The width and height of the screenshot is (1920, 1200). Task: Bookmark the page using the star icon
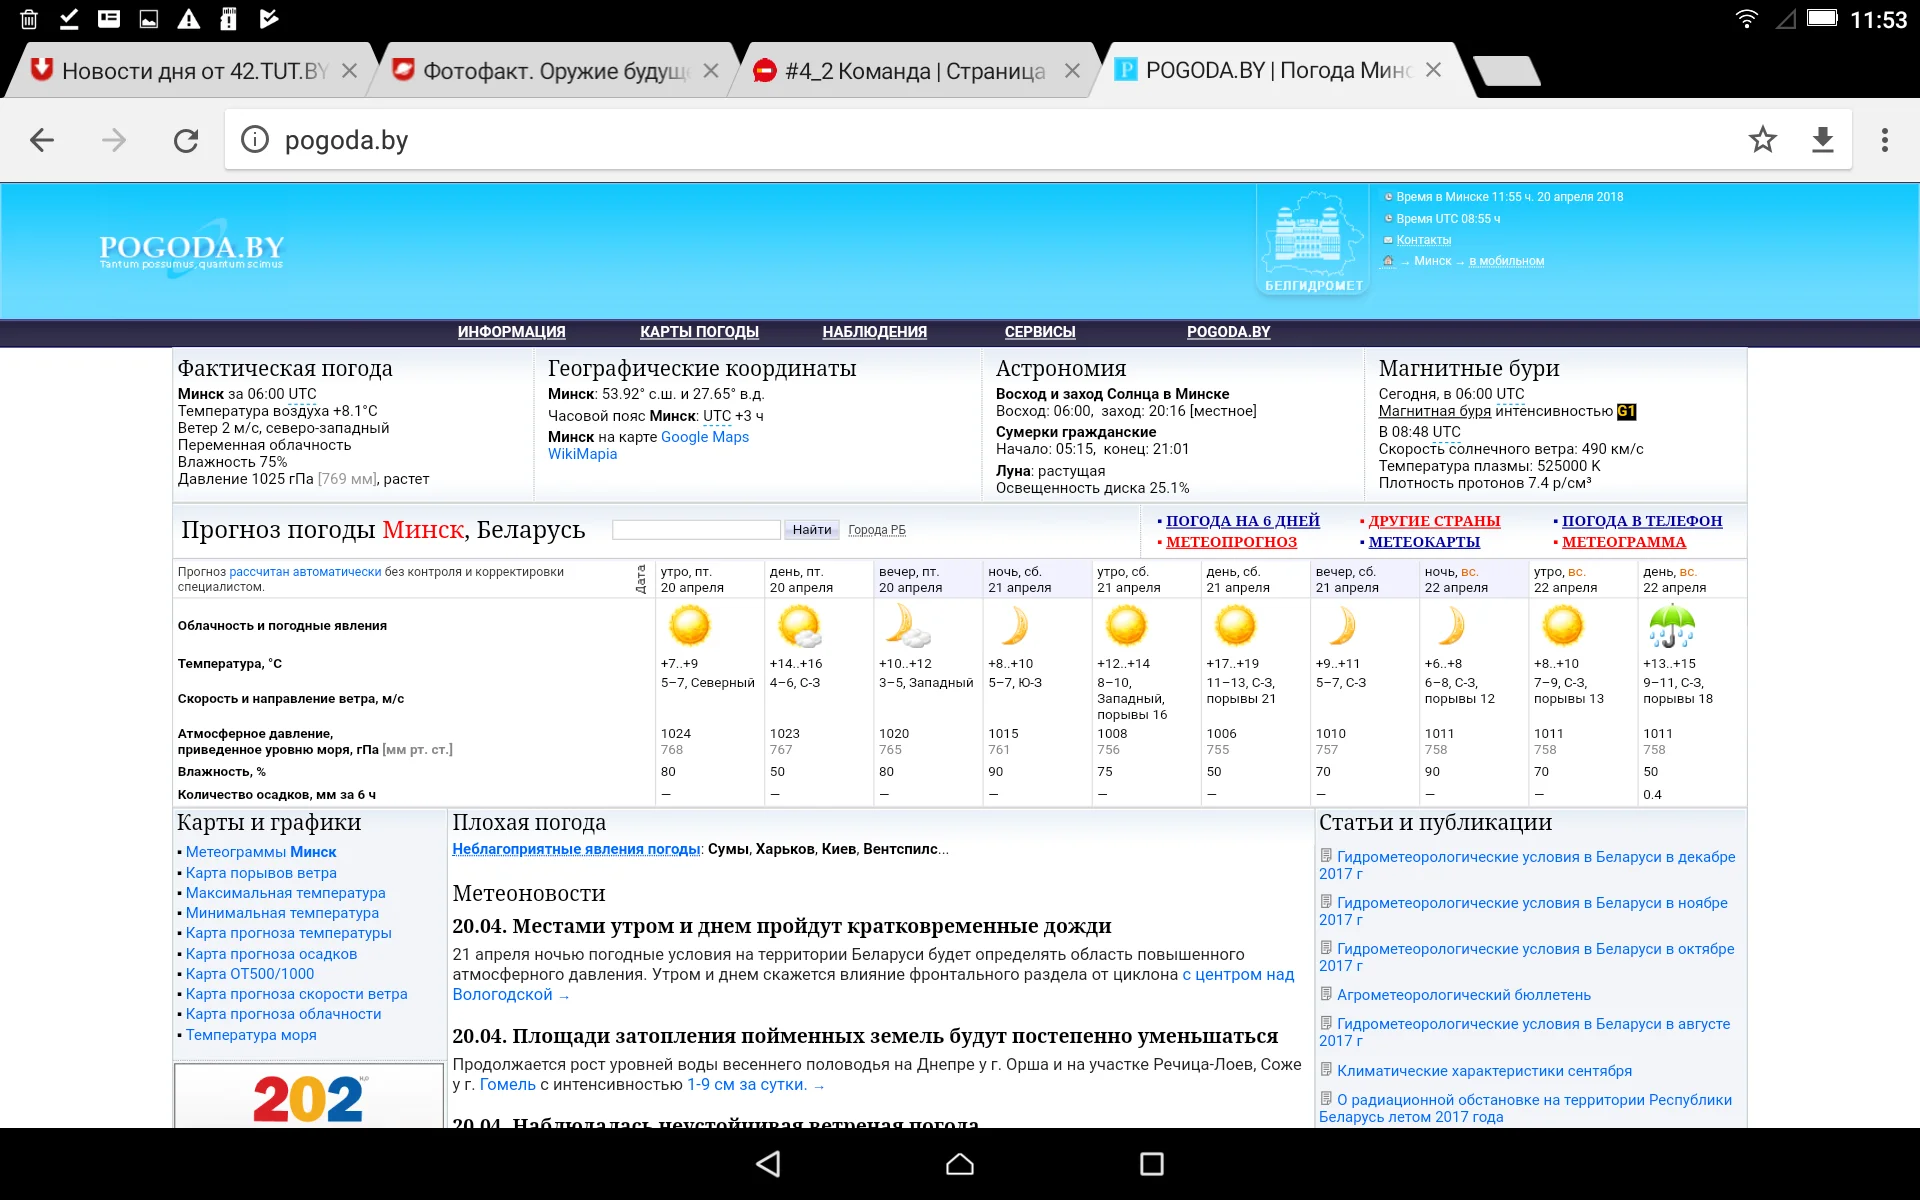click(1763, 140)
